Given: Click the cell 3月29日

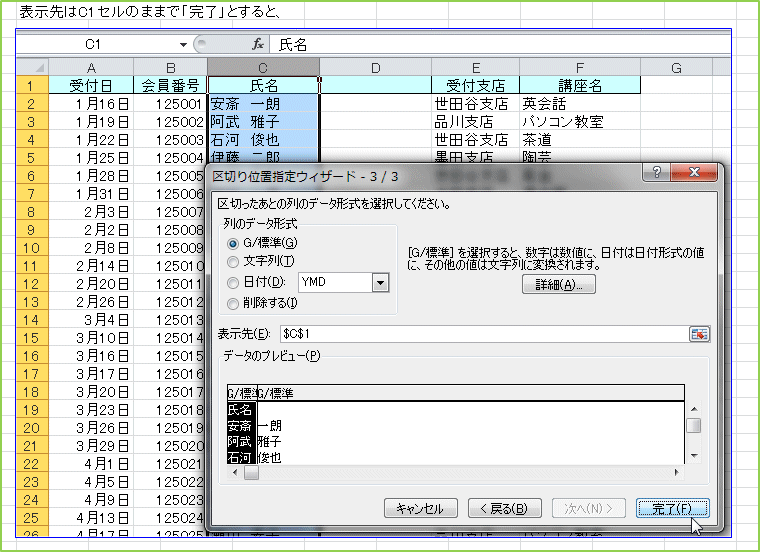Looking at the screenshot, I should (91, 446).
